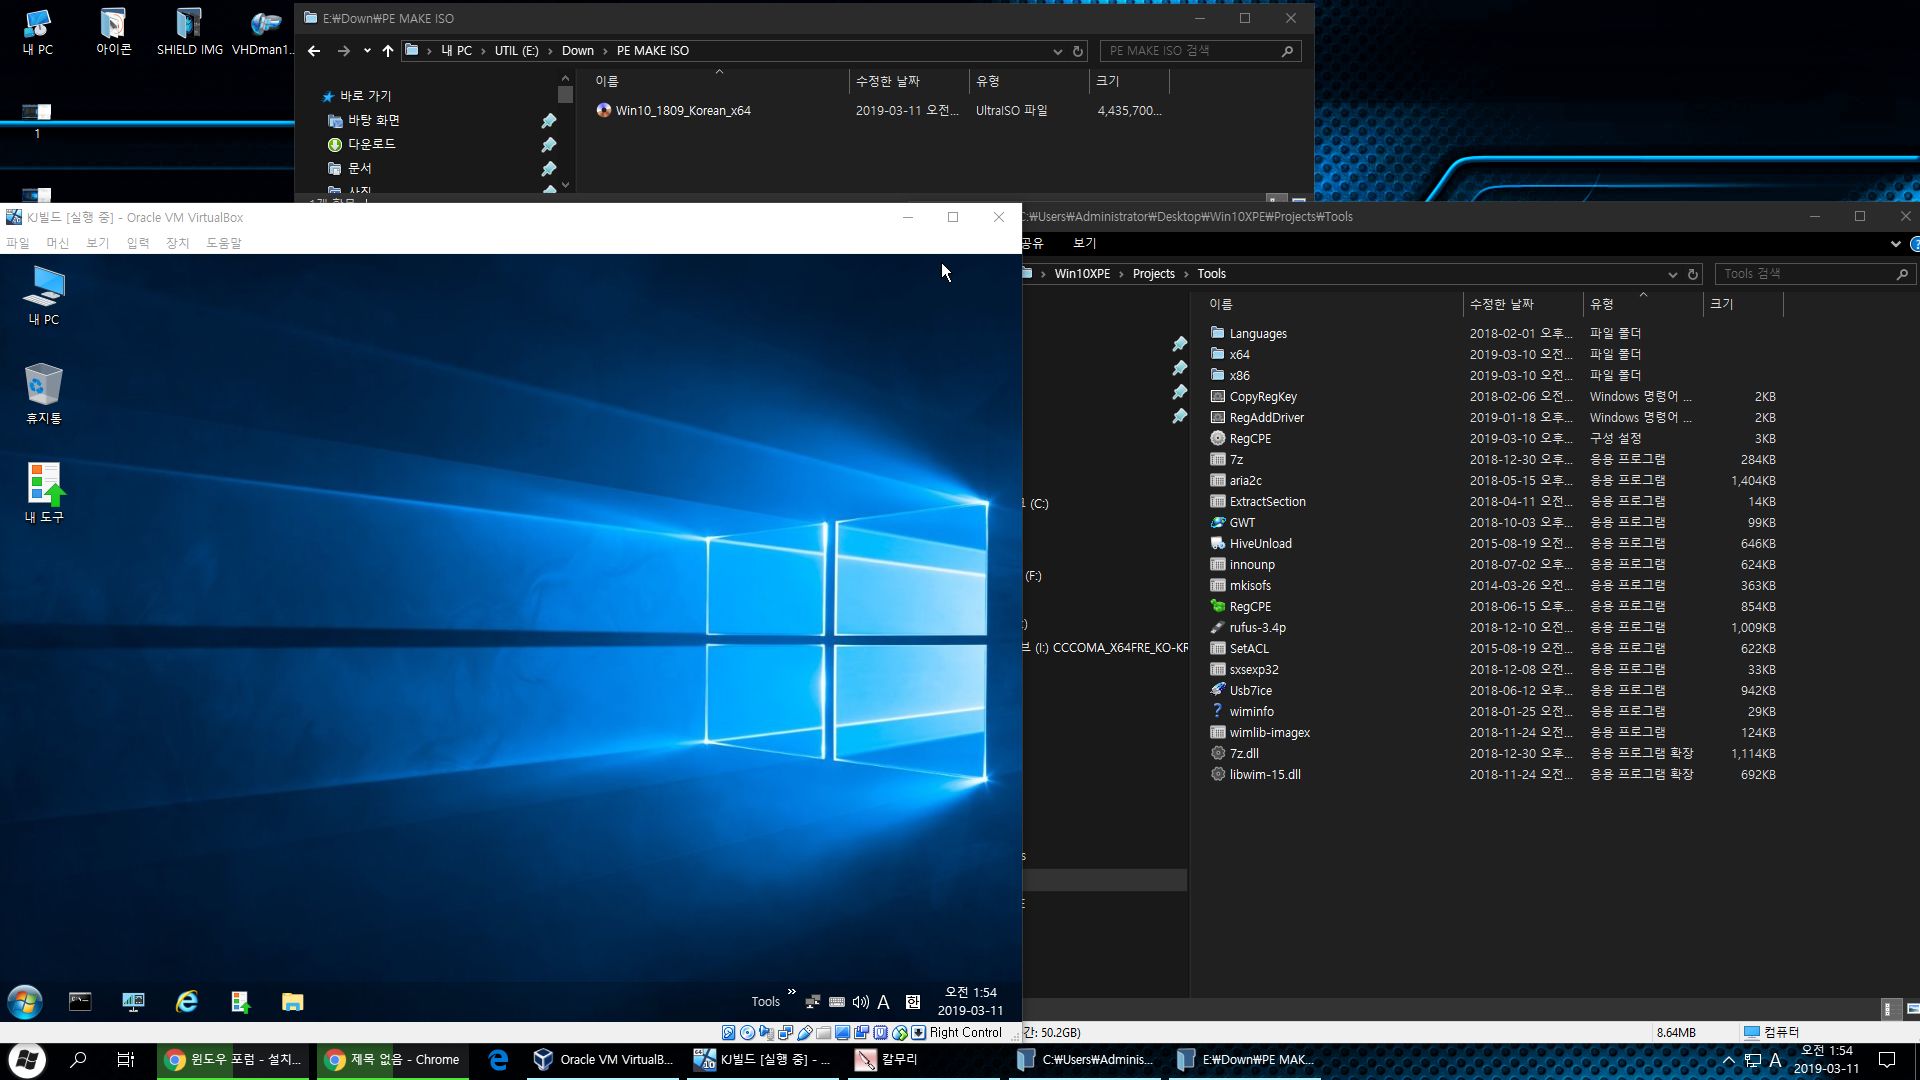
Task: Open VirtualBox 도움말 menu
Action: [x=224, y=243]
